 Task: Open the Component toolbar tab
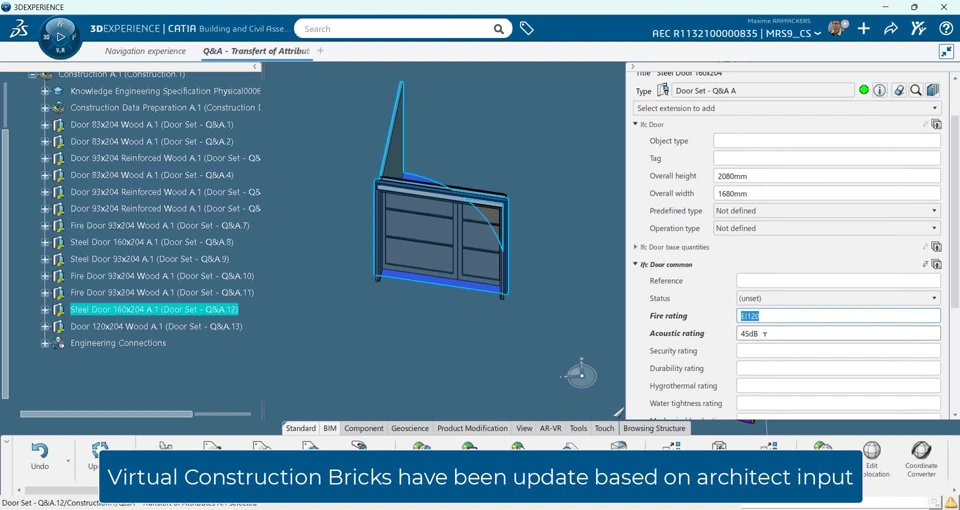[364, 429]
